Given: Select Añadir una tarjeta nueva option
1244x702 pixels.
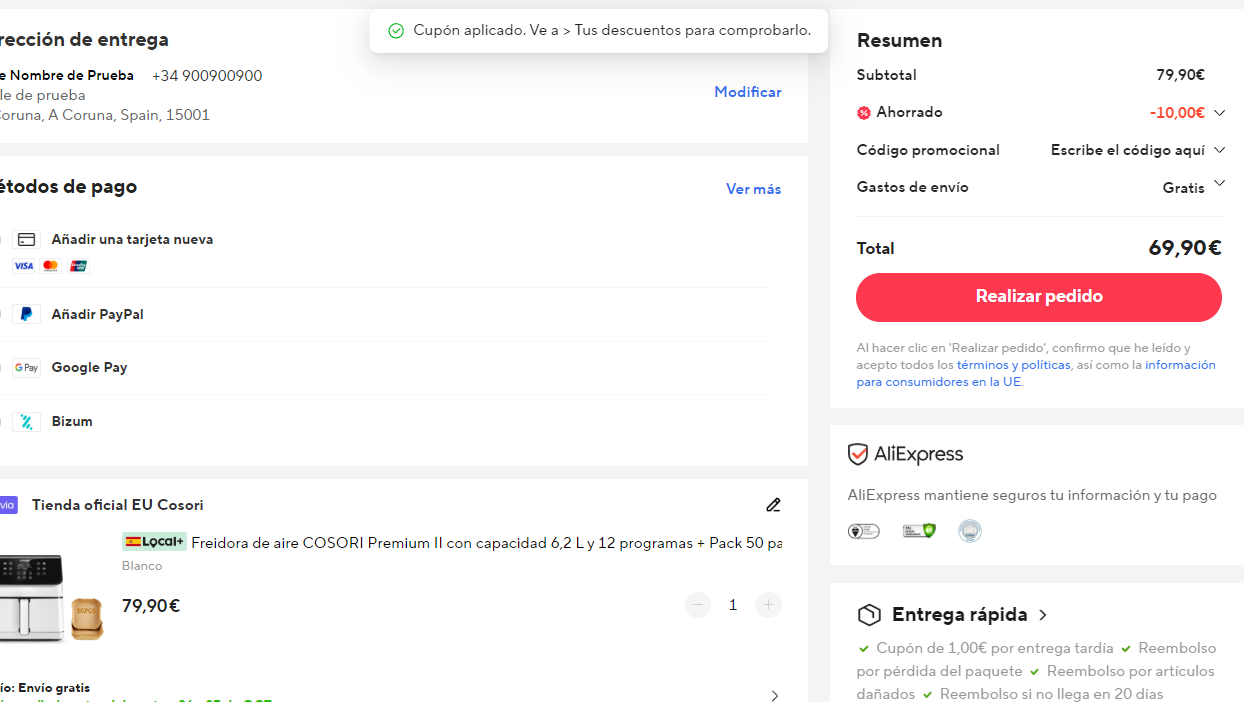Looking at the screenshot, I should (132, 240).
